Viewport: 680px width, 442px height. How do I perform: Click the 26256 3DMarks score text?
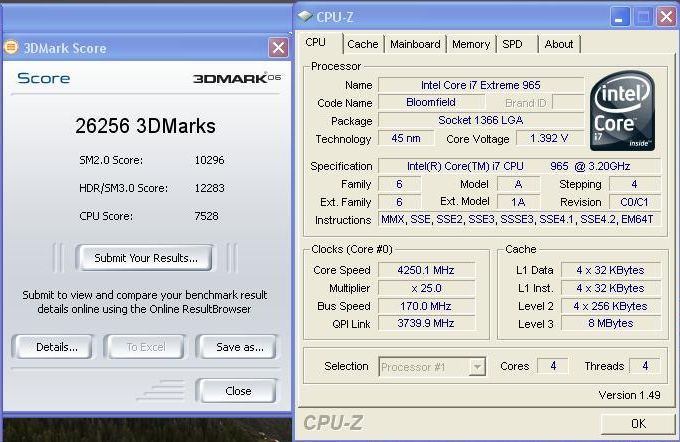pos(145,126)
